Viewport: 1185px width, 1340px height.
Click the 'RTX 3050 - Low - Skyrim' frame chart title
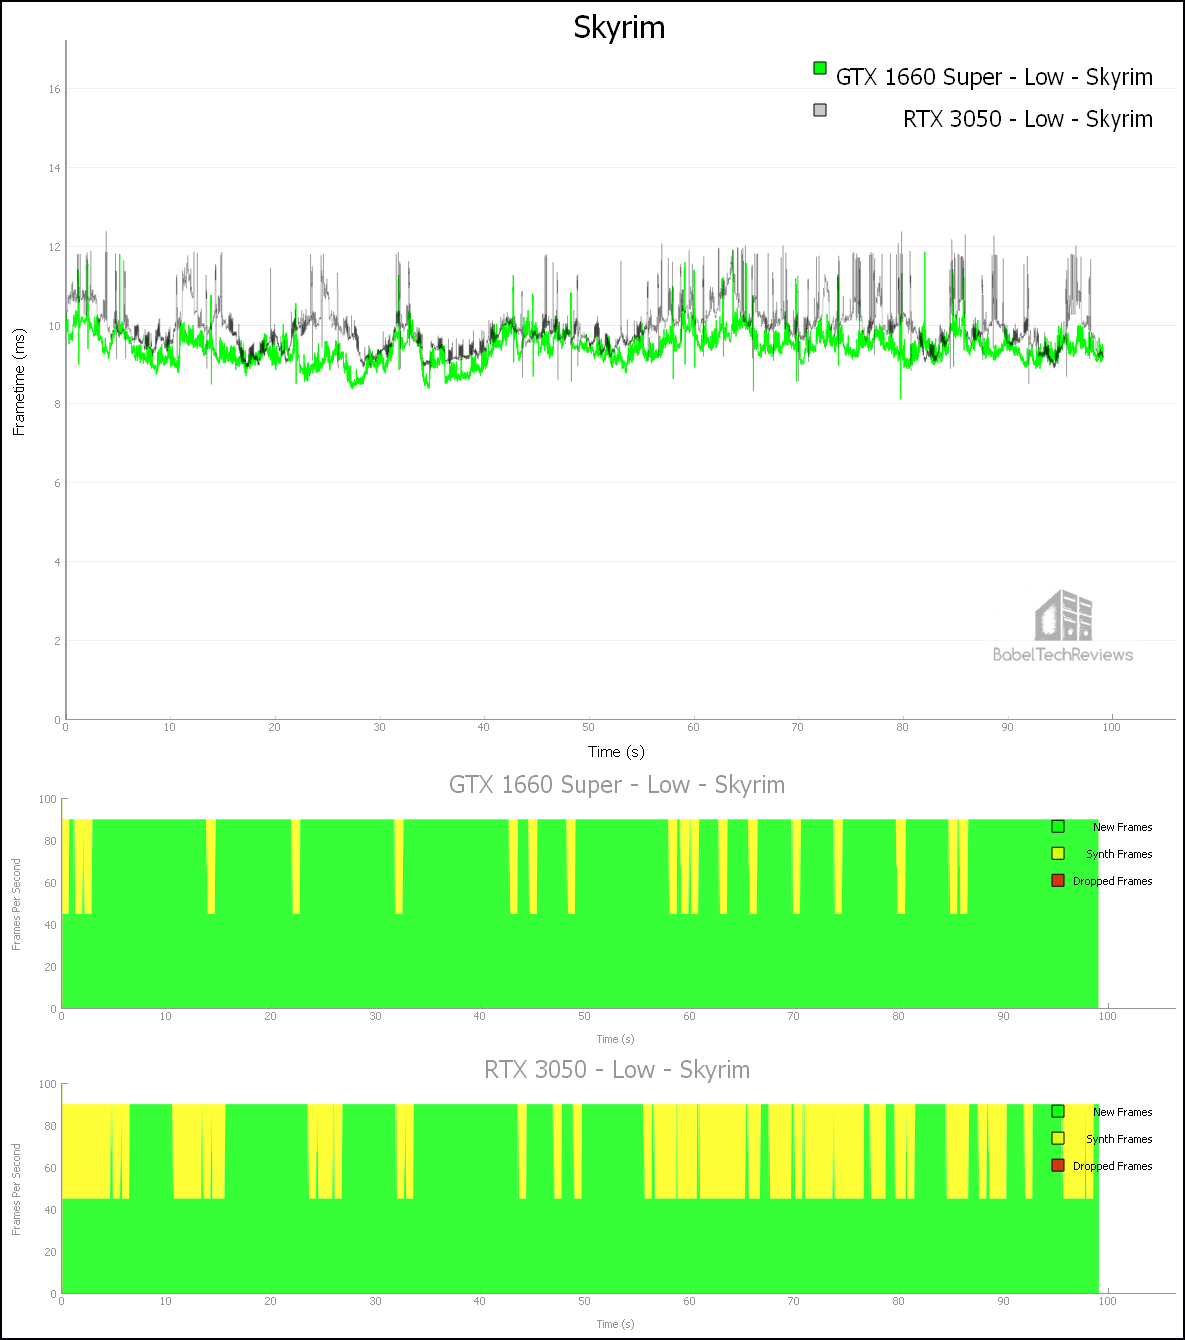point(617,1070)
